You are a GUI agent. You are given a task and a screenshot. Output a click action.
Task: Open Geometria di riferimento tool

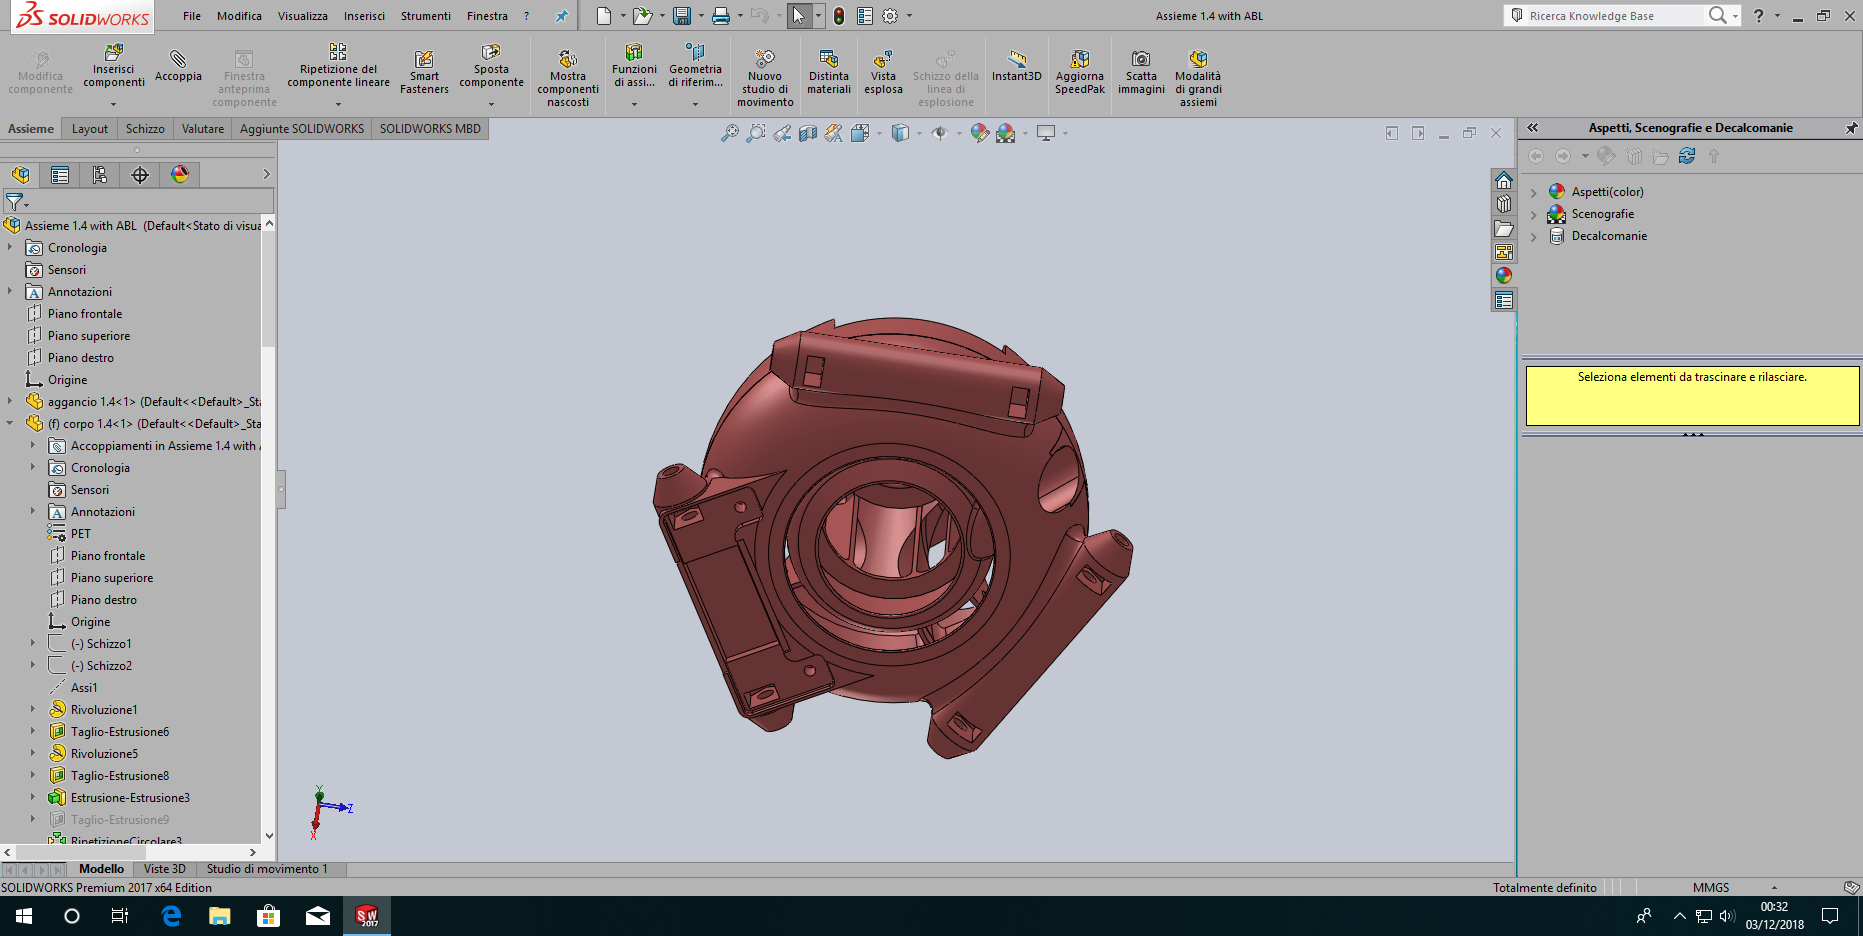click(x=695, y=66)
